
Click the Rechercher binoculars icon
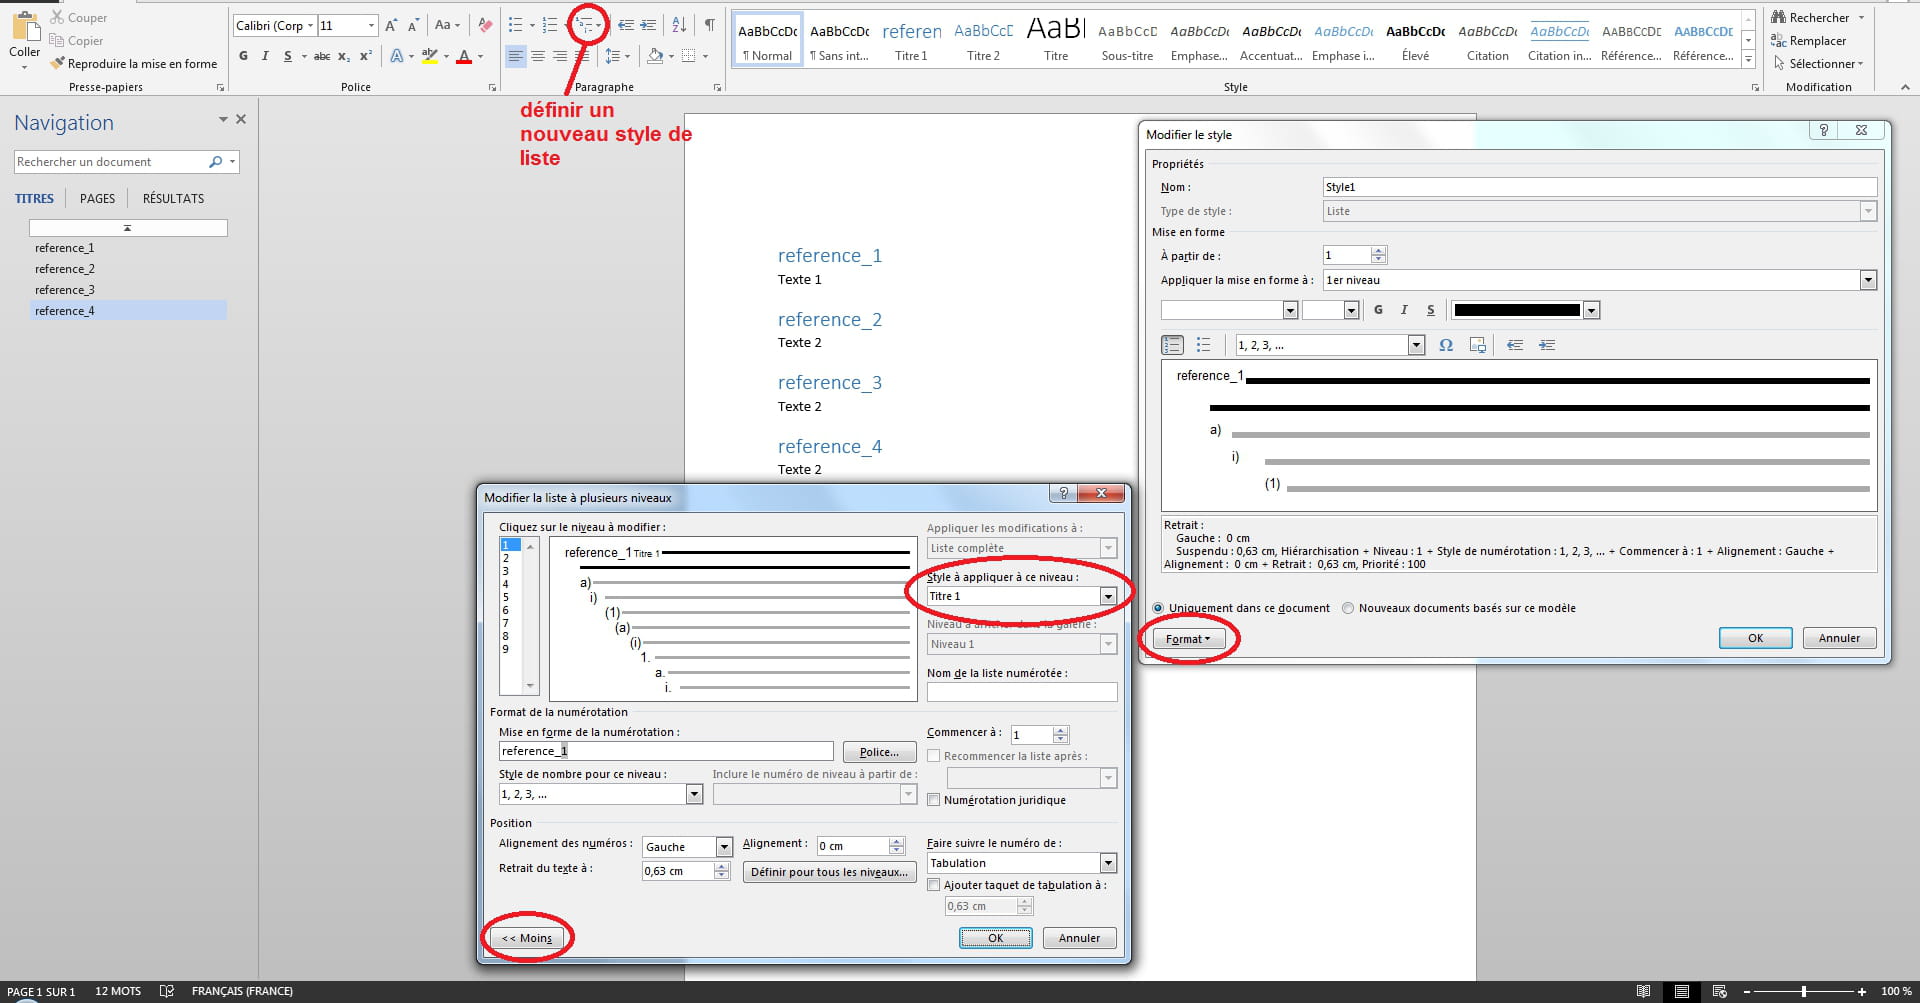click(1778, 17)
